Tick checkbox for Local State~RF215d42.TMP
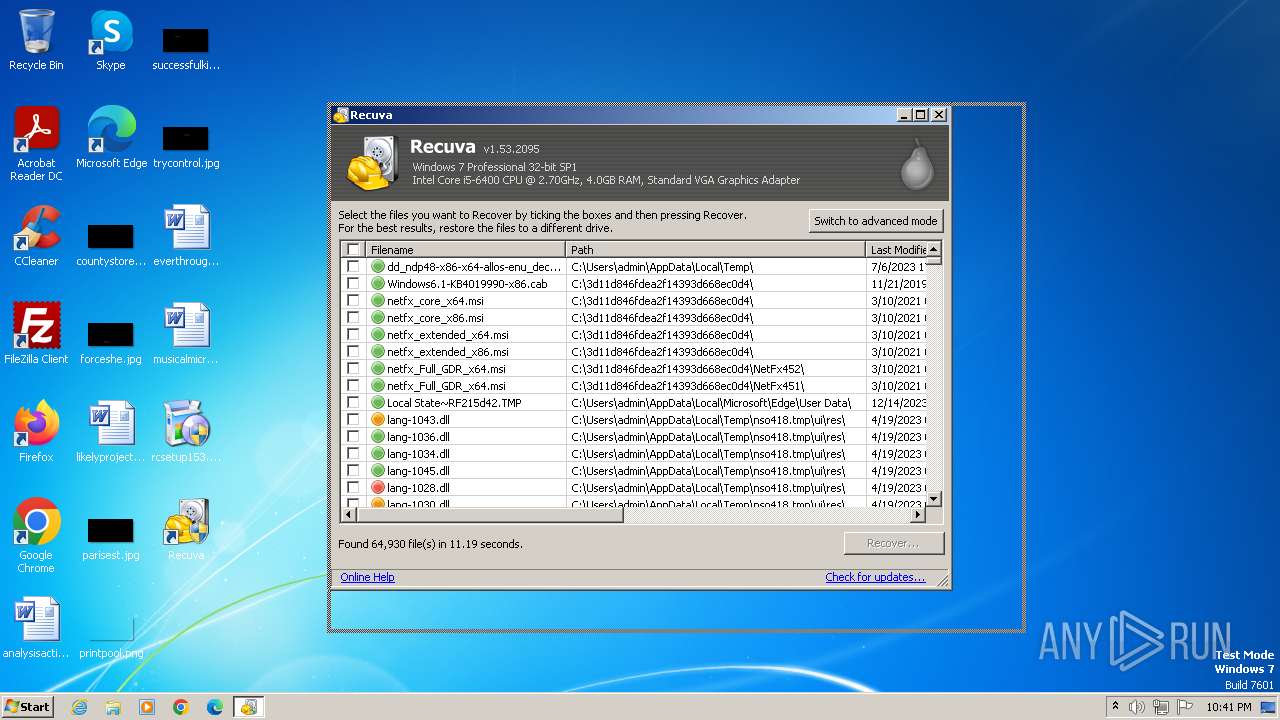This screenshot has height=720, width=1280. (353, 403)
